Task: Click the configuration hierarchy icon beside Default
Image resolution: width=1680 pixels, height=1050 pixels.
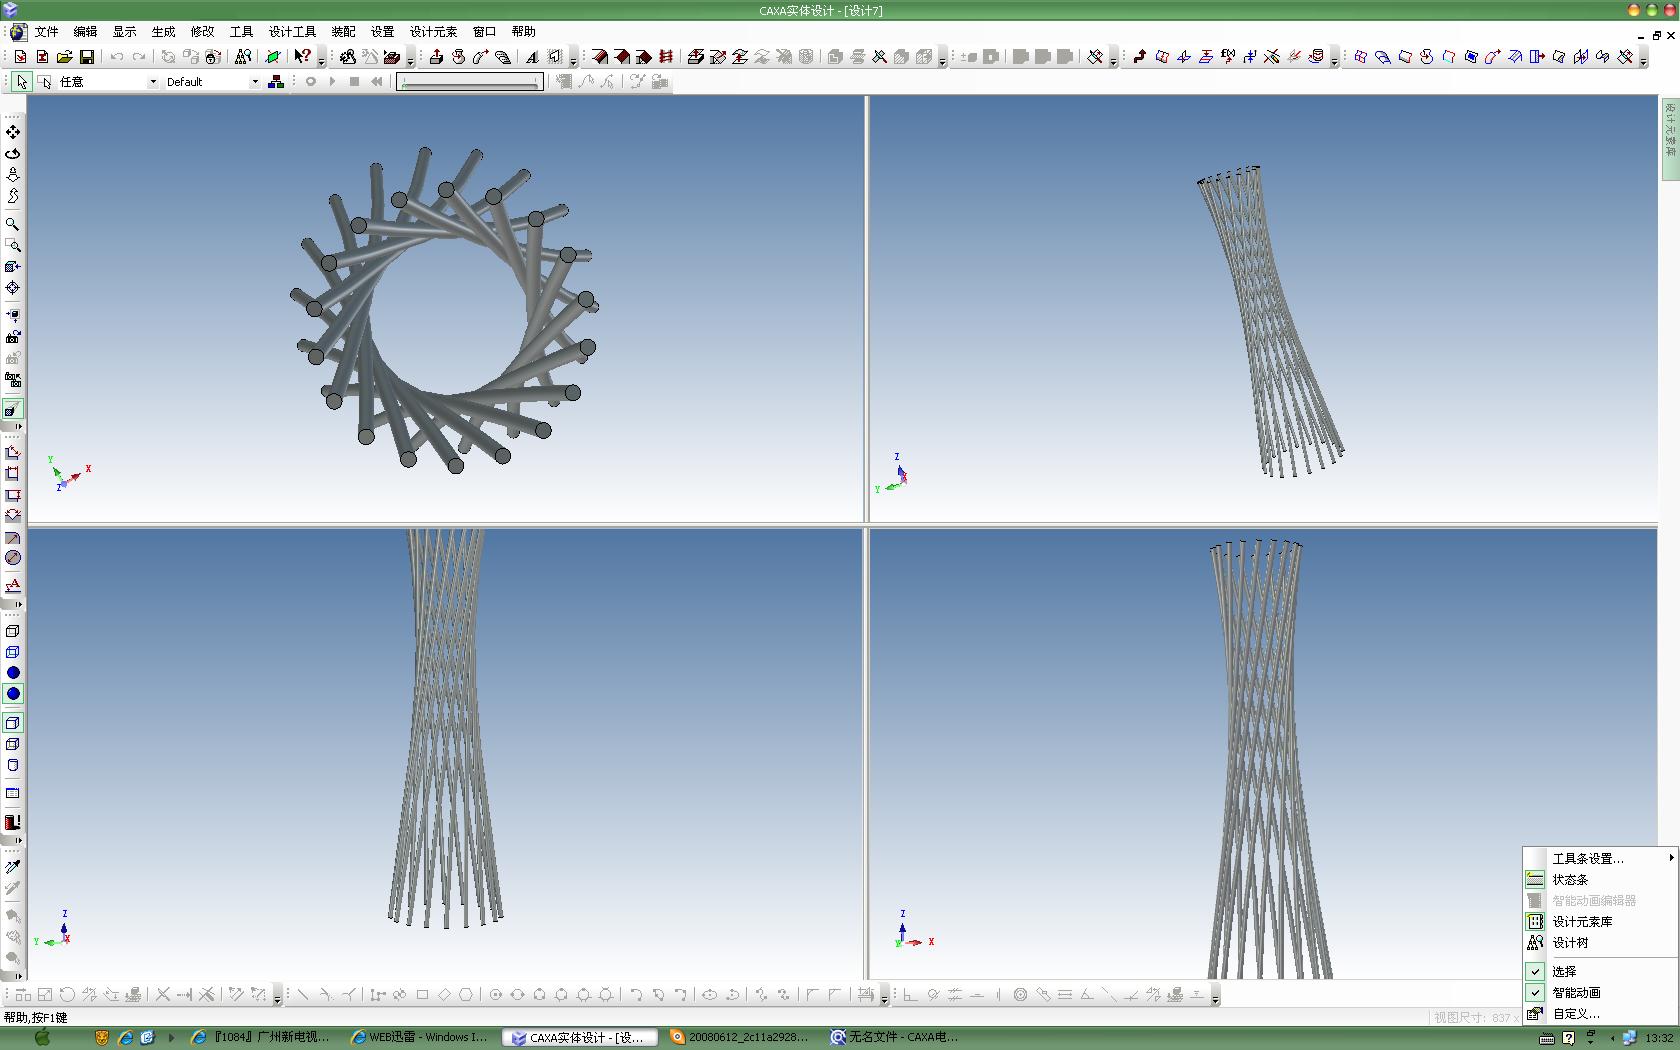Action: point(276,82)
